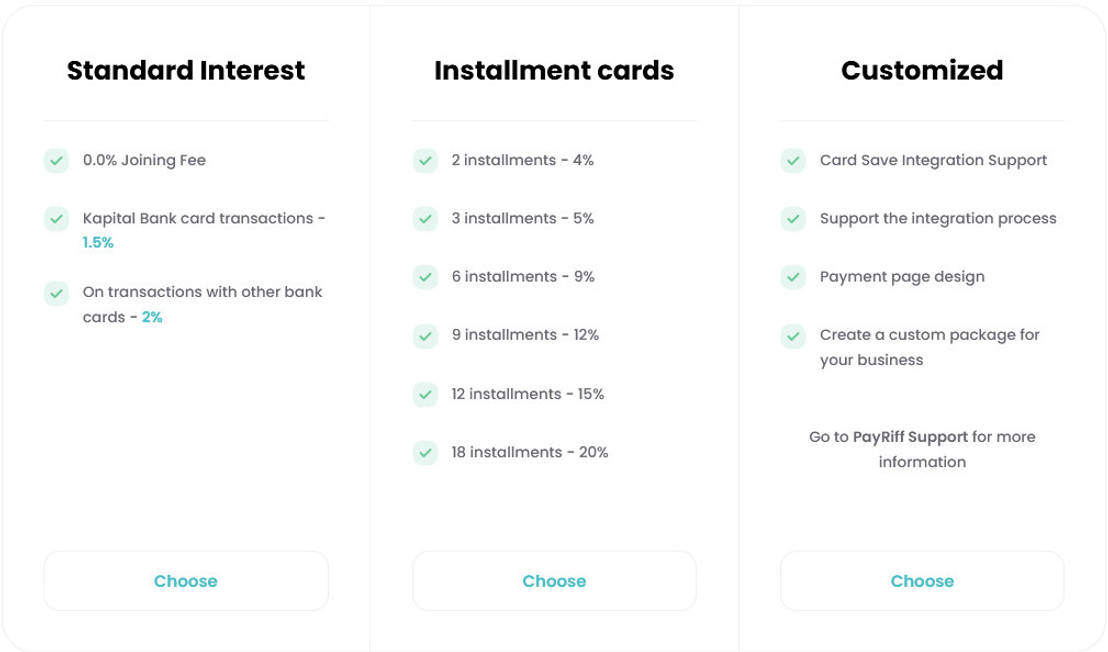Choose the Customized plan
The image size is (1108, 652).
pyautogui.click(x=922, y=581)
